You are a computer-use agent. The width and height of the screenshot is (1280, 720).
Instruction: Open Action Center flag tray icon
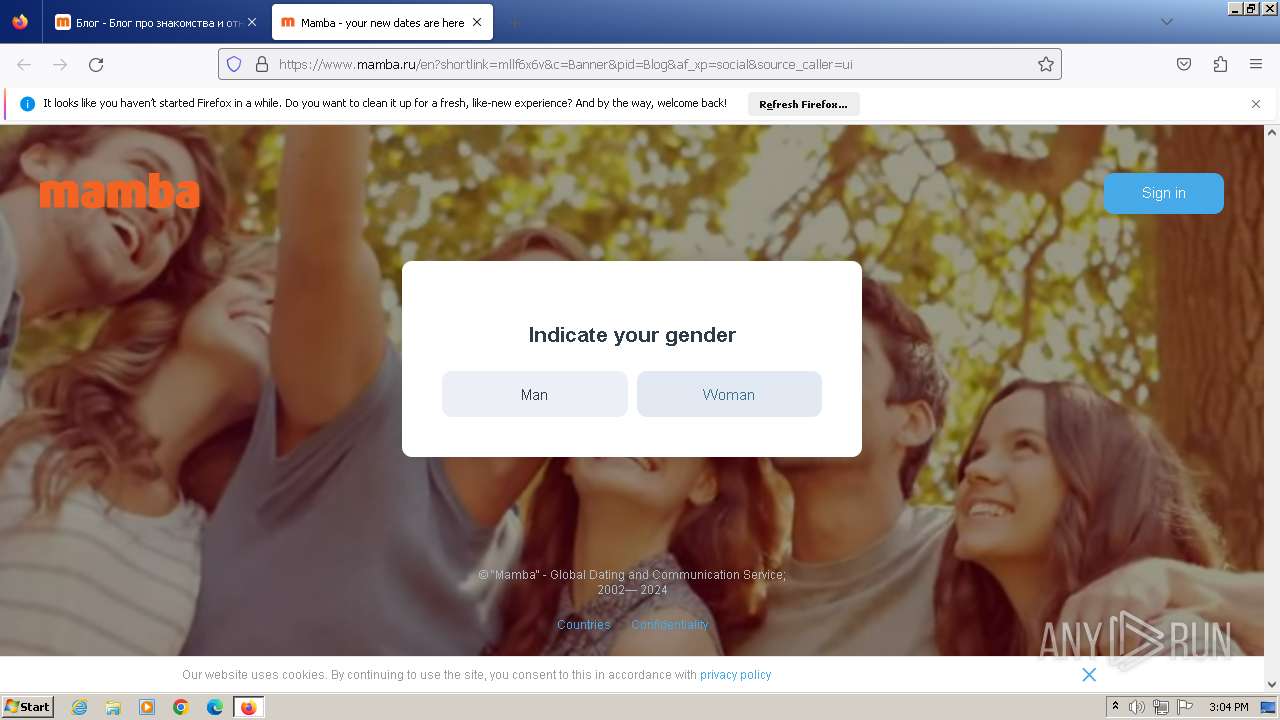tap(1184, 707)
